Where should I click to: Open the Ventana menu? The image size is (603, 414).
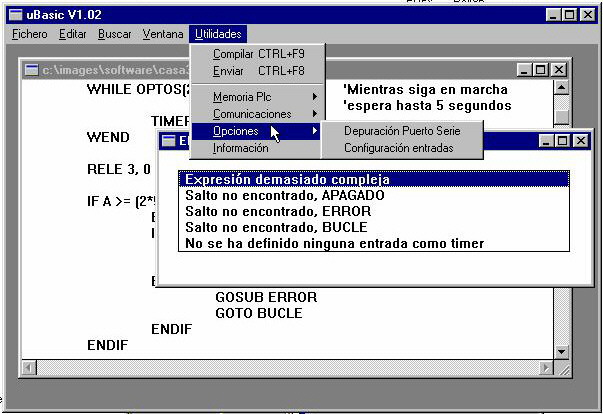(162, 34)
